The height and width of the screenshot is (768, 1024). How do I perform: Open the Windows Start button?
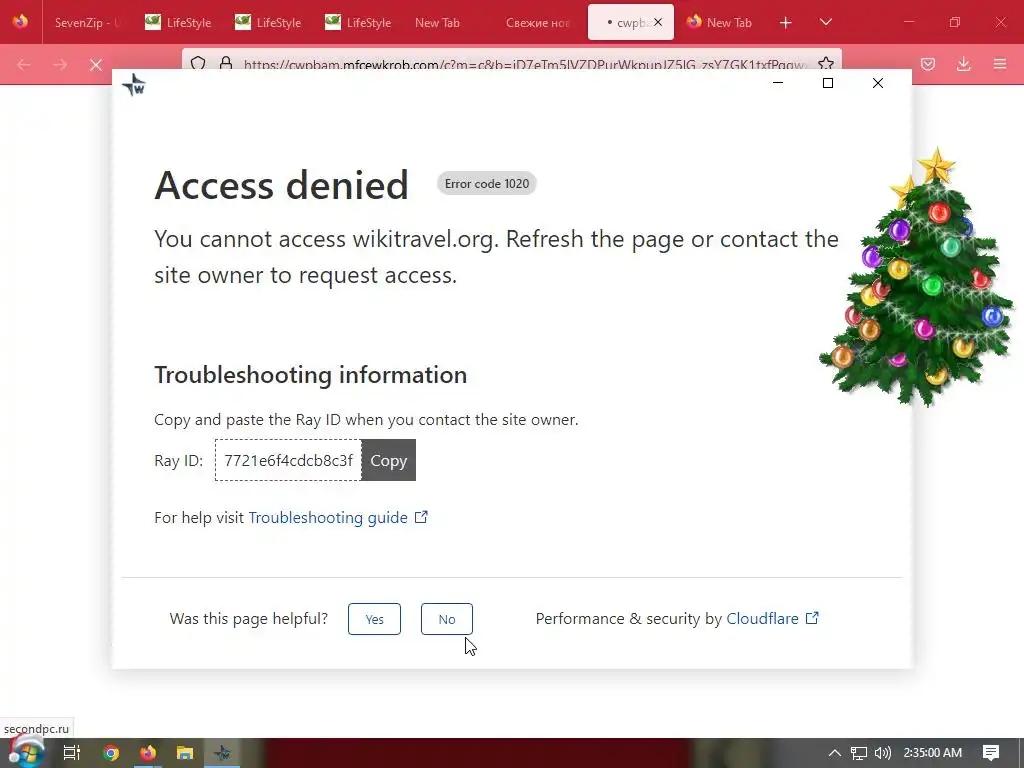[25, 753]
